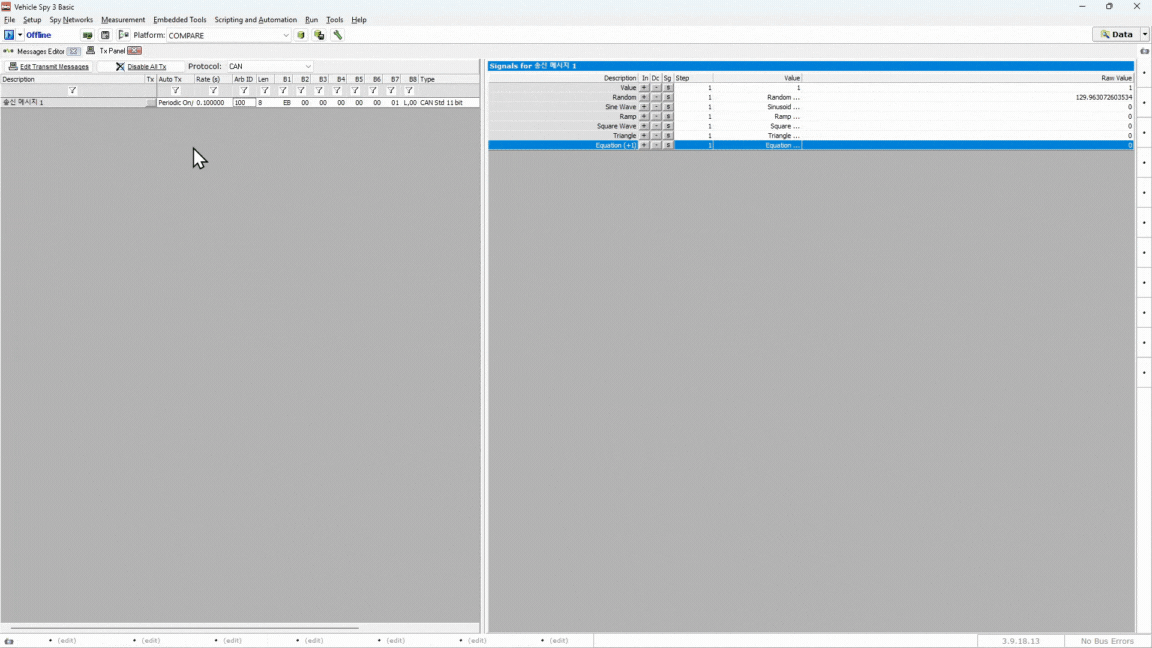This screenshot has height=648, width=1152.
Task: Open the Spy Networks menu
Action: point(71,20)
